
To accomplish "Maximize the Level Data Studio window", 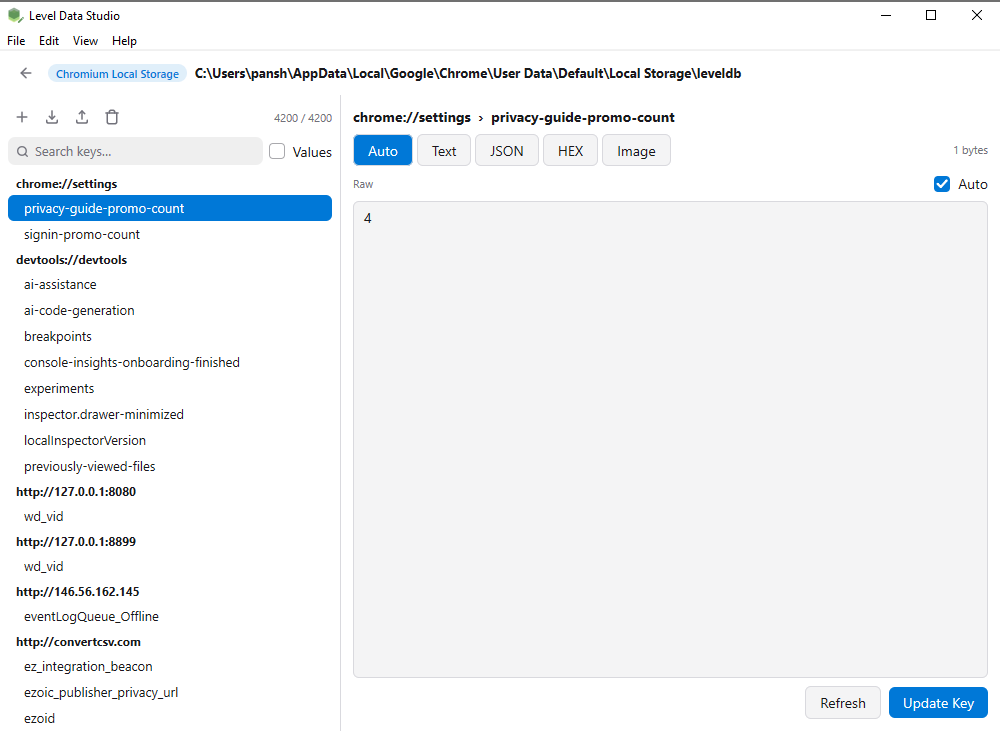I will (x=931, y=15).
